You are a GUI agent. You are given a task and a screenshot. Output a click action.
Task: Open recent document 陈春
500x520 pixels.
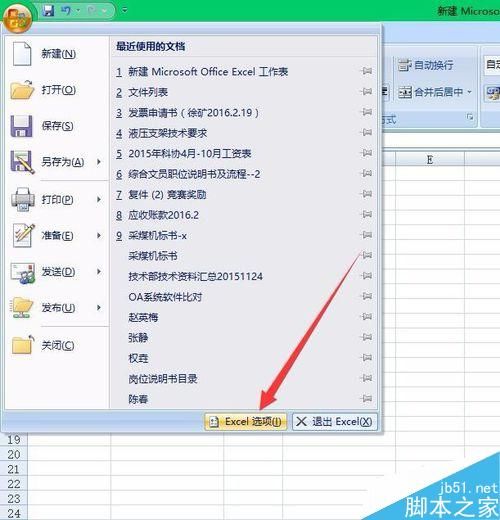point(138,399)
